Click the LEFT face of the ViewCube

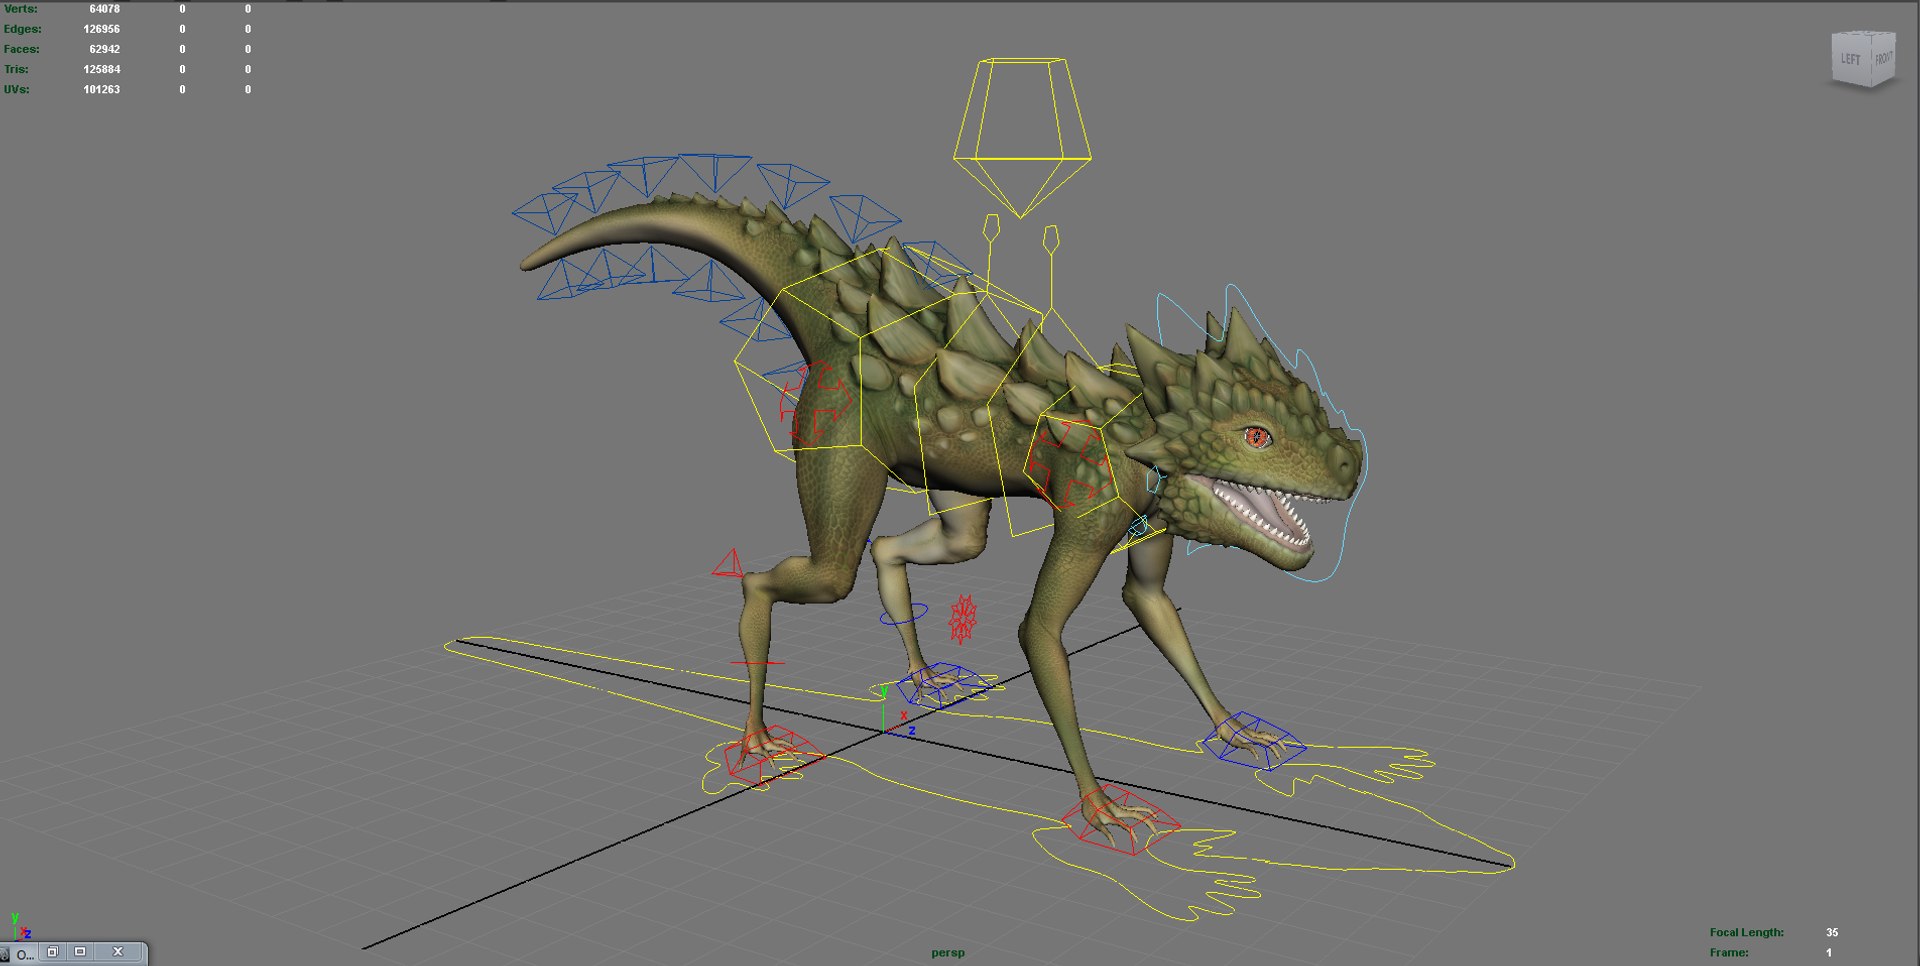[1851, 59]
